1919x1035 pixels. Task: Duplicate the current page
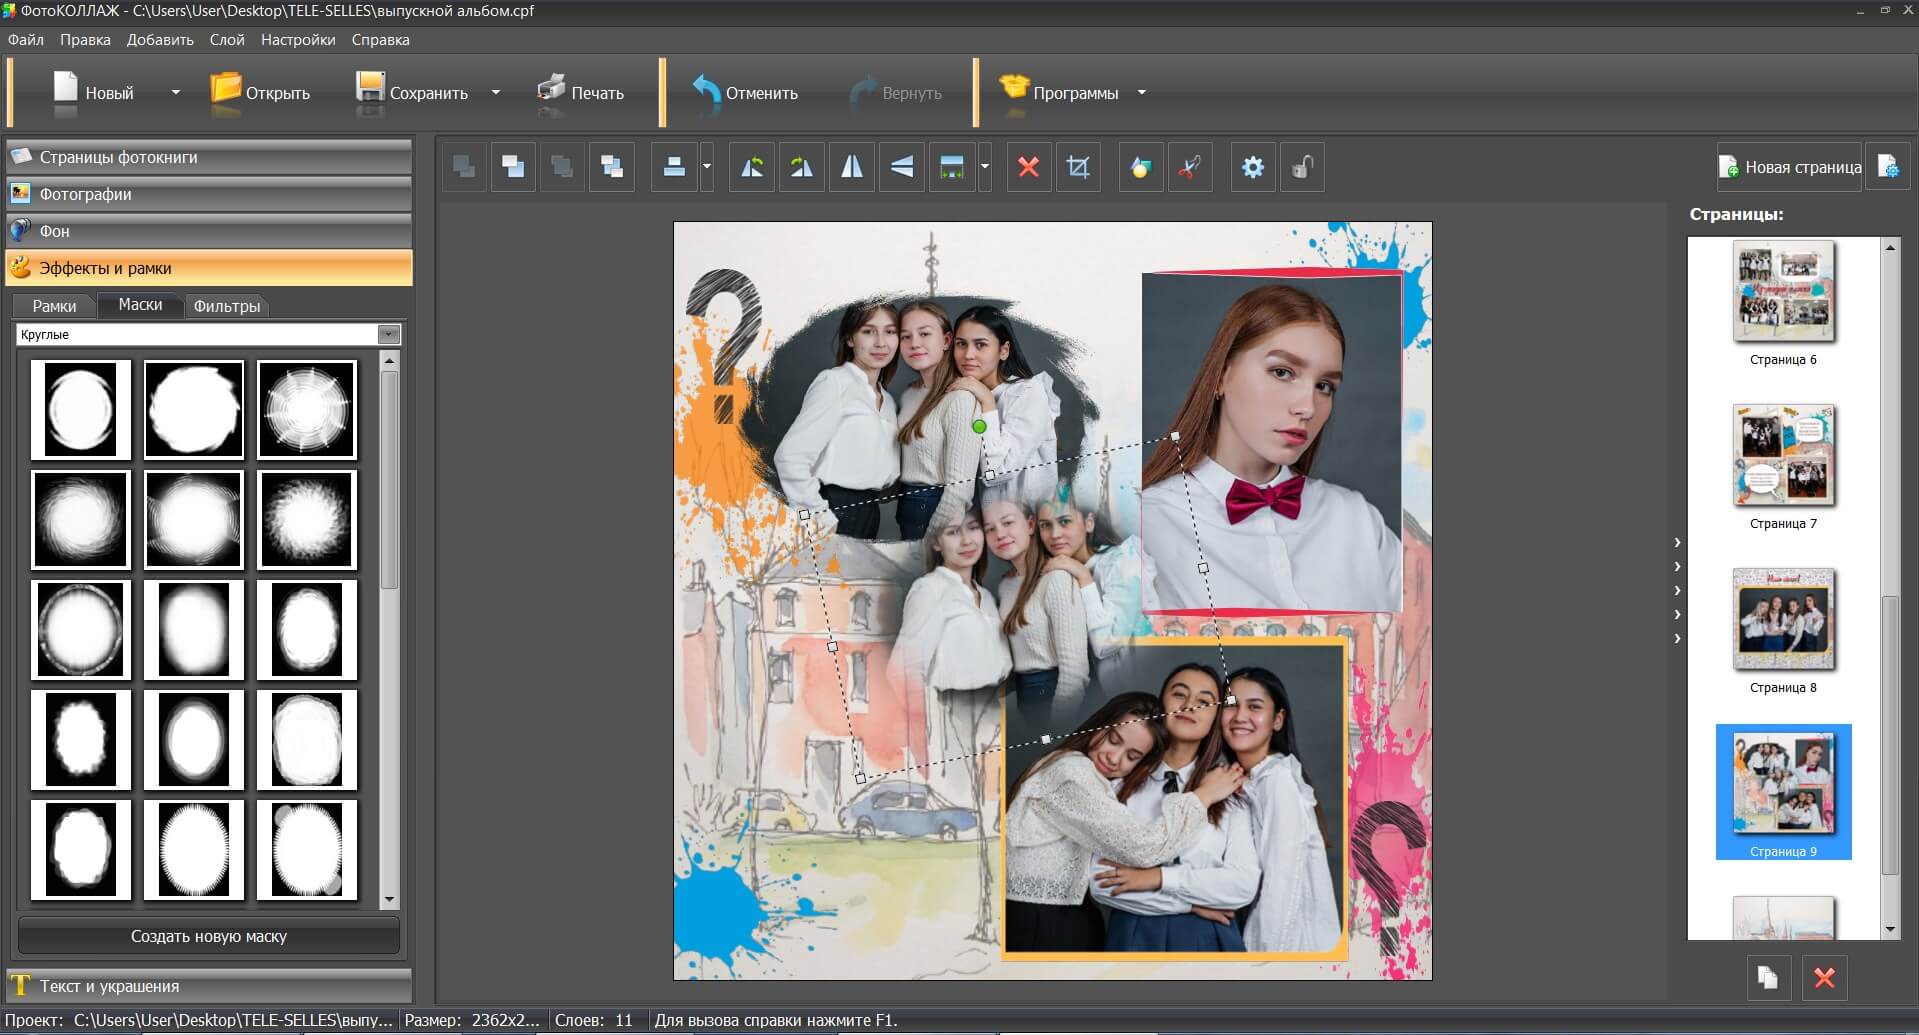click(x=1768, y=977)
